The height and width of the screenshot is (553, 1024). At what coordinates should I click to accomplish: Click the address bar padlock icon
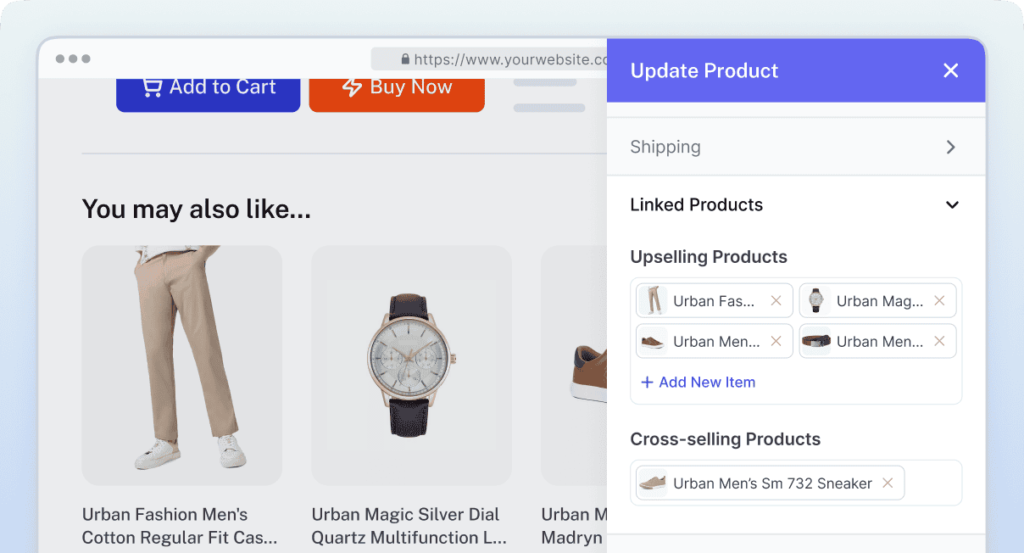click(x=405, y=60)
